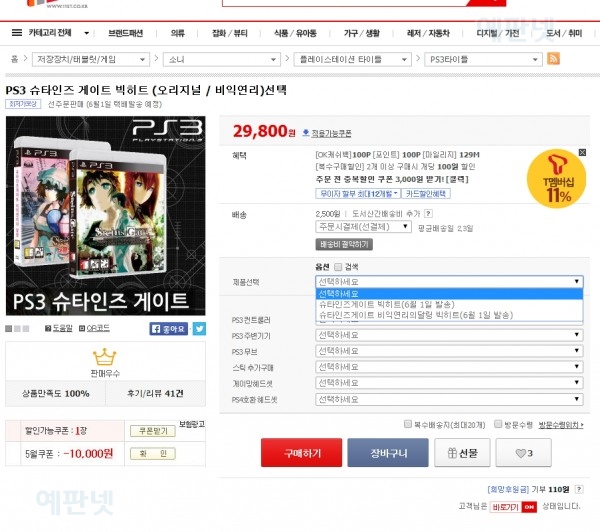Open the 브랜드패션 category menu

pos(125,33)
